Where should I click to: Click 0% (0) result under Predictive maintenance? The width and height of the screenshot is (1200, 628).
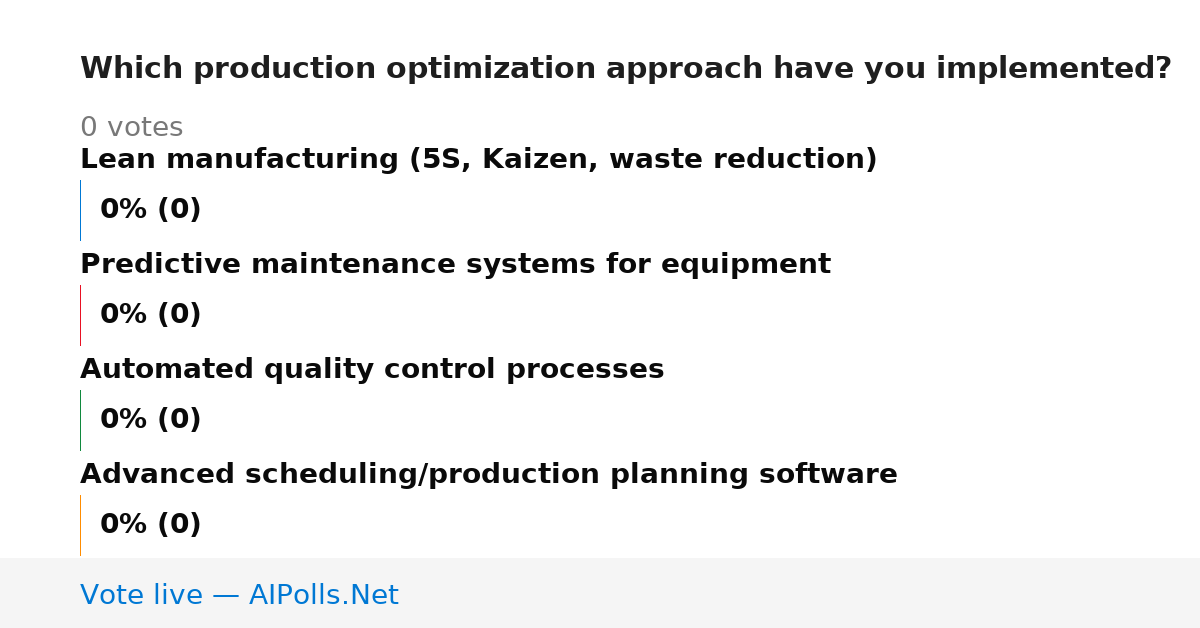tap(151, 315)
